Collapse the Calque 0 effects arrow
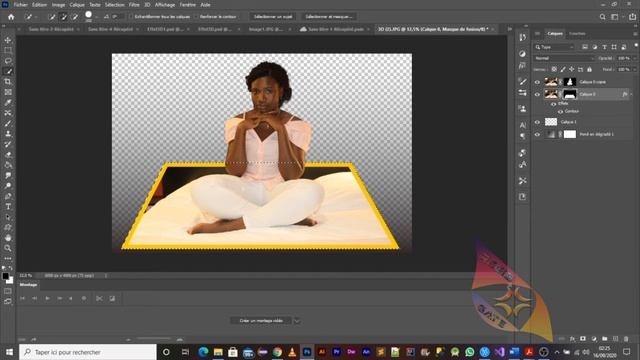 [x=631, y=94]
